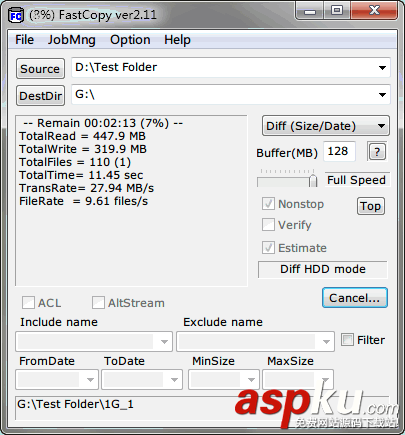Click the Remain 00:02:13 (7%) line
The image size is (405, 435).
click(103, 123)
